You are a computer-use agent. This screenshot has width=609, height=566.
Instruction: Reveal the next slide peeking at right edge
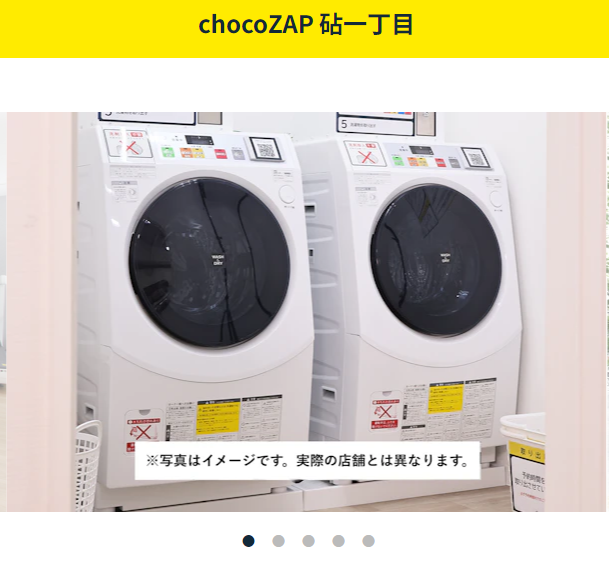tap(607, 312)
